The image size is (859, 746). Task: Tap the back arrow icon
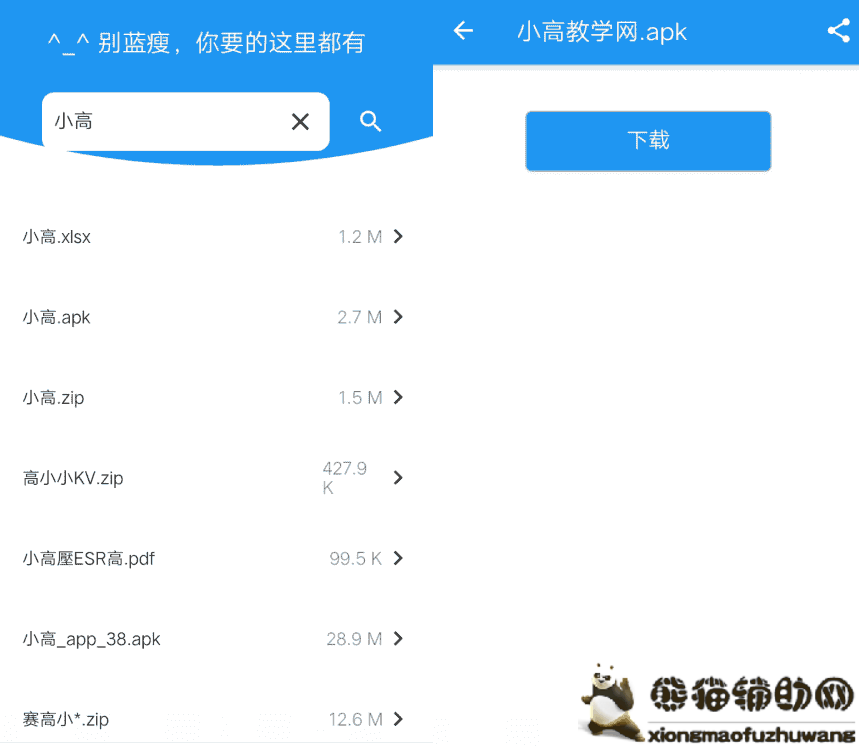pos(462,31)
